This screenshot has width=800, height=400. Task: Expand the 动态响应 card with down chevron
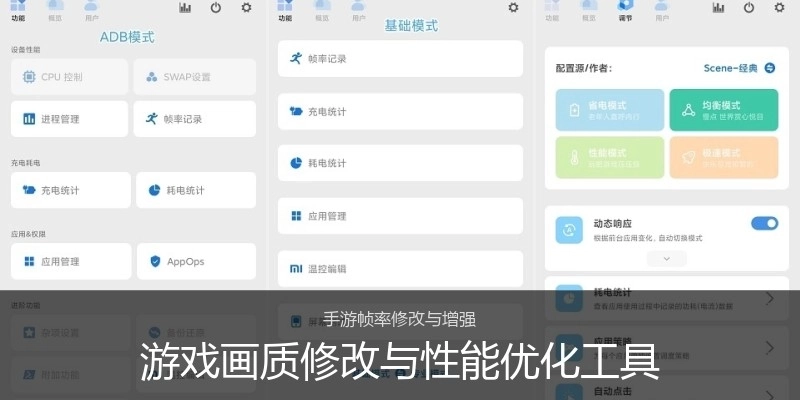(x=667, y=258)
